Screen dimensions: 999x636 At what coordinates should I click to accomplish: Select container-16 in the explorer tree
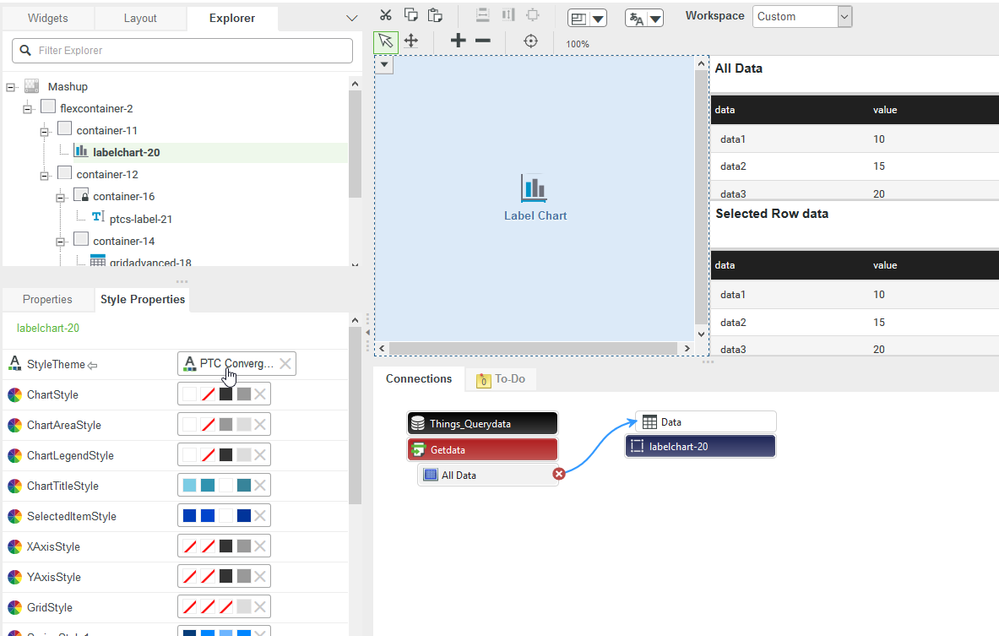(x=124, y=196)
